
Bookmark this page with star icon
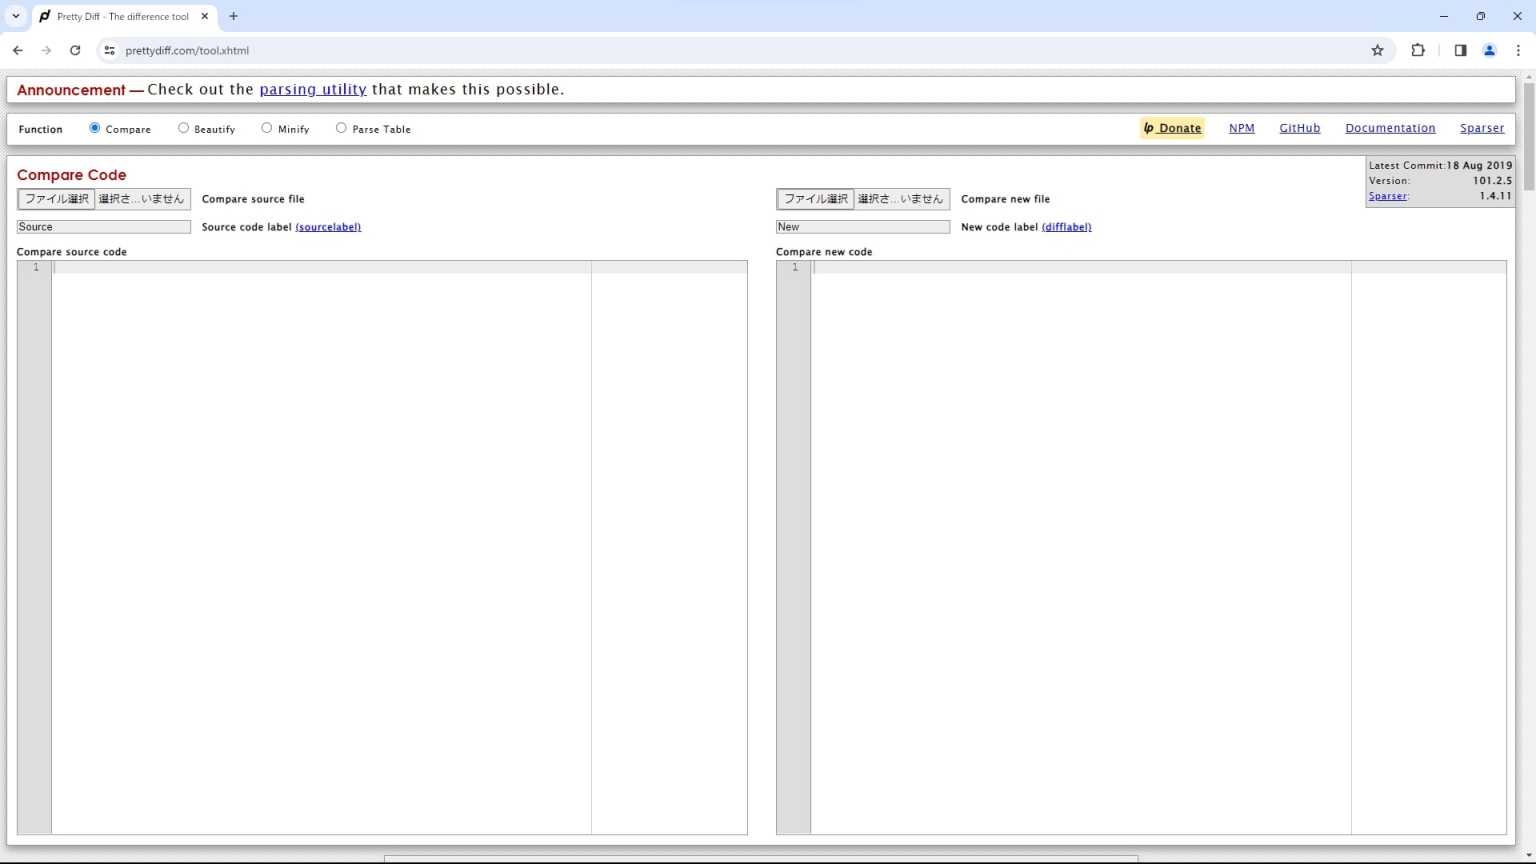pos(1377,50)
